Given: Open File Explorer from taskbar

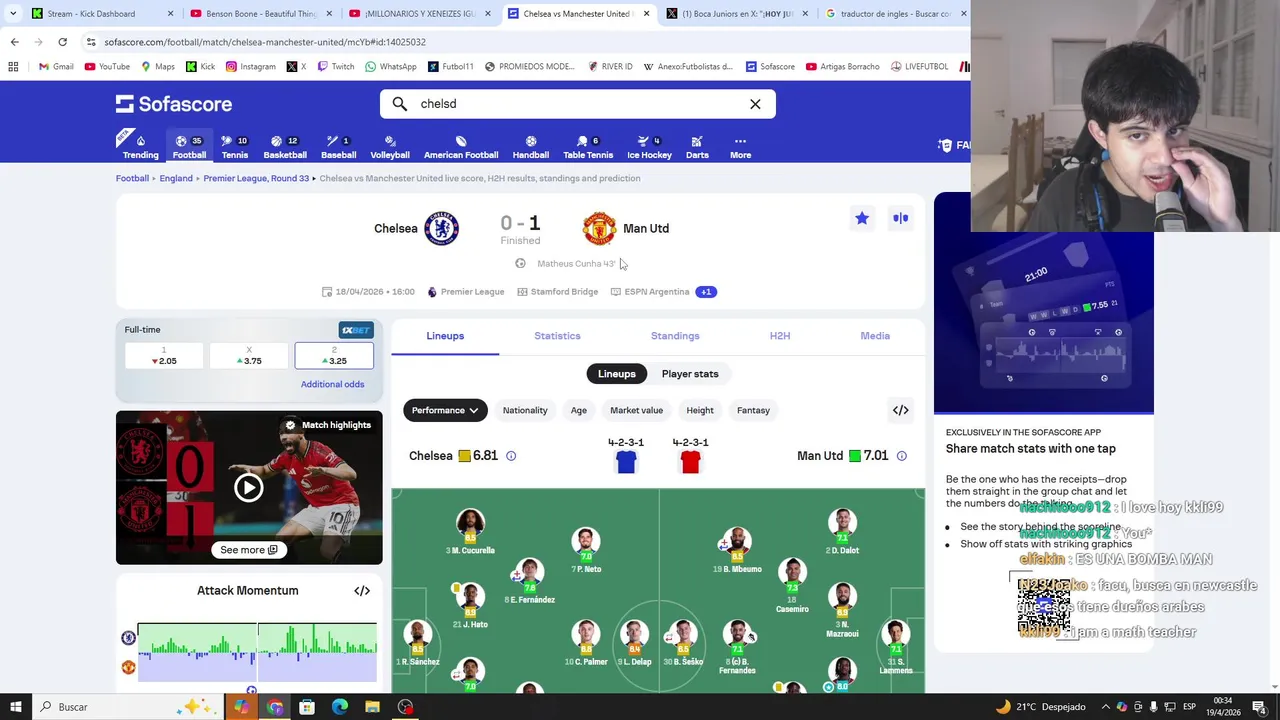Looking at the screenshot, I should pyautogui.click(x=372, y=707).
